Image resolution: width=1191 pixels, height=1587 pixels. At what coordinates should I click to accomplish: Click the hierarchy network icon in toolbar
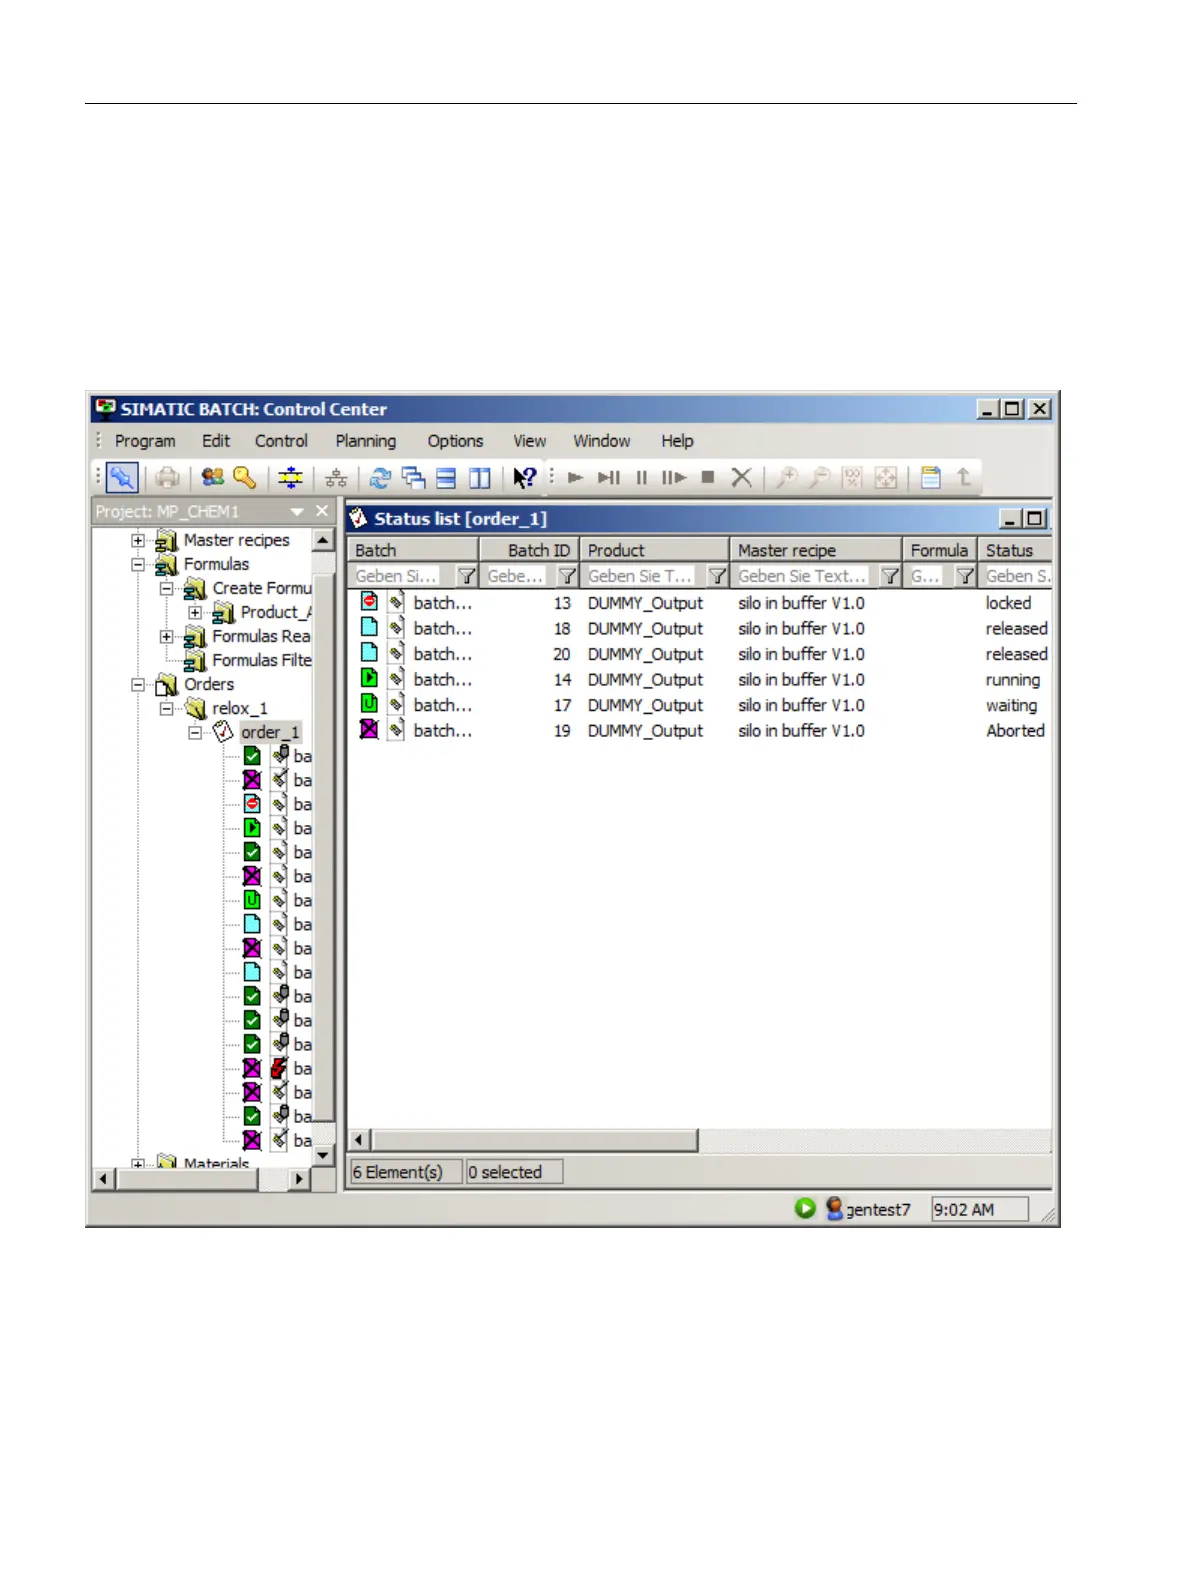pyautogui.click(x=336, y=478)
